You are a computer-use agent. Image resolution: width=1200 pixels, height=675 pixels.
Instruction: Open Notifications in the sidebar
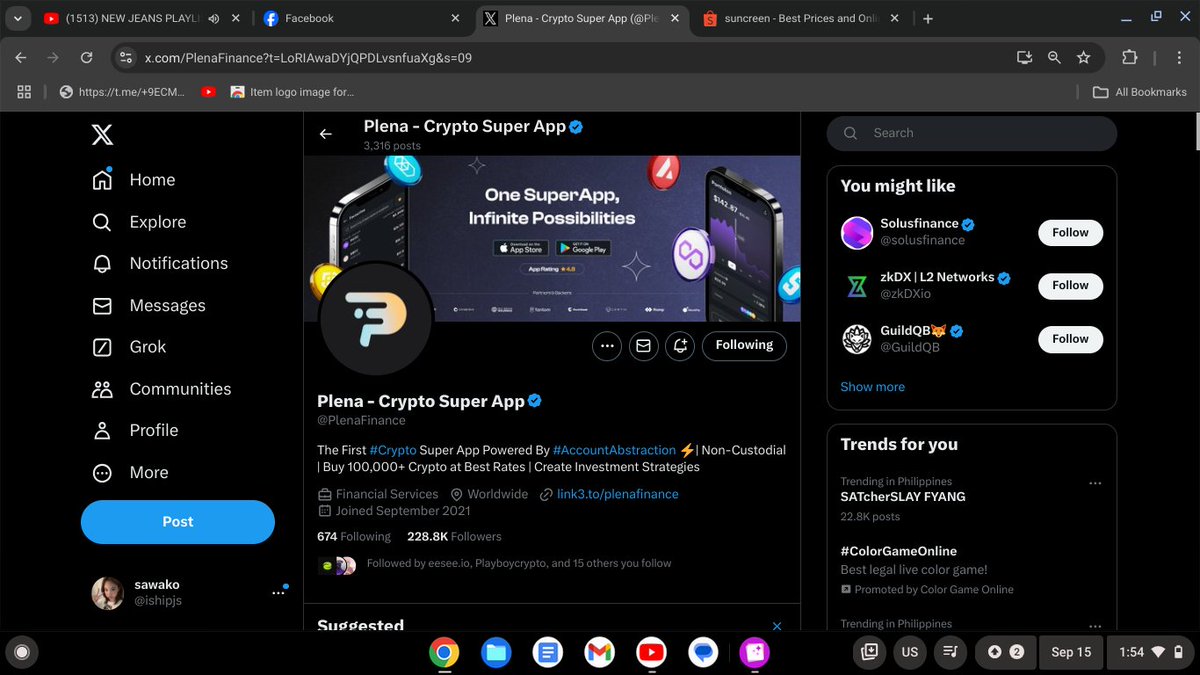[160, 264]
